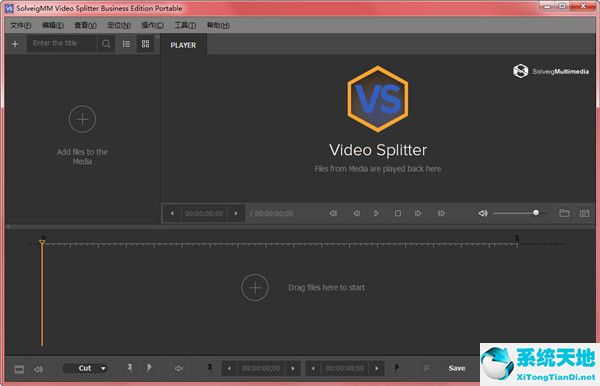The height and width of the screenshot is (386, 600).
Task: Mute the player volume speaker icon
Action: pos(483,213)
